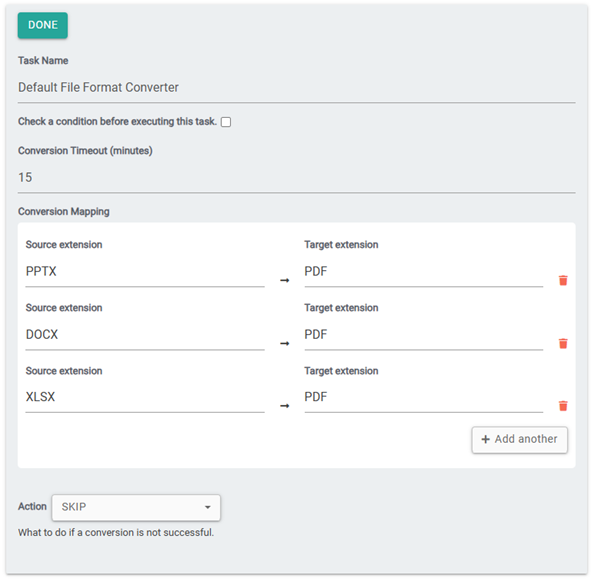Image resolution: width=591 pixels, height=579 pixels.
Task: Click the PPTX source extension field
Action: click(x=145, y=271)
